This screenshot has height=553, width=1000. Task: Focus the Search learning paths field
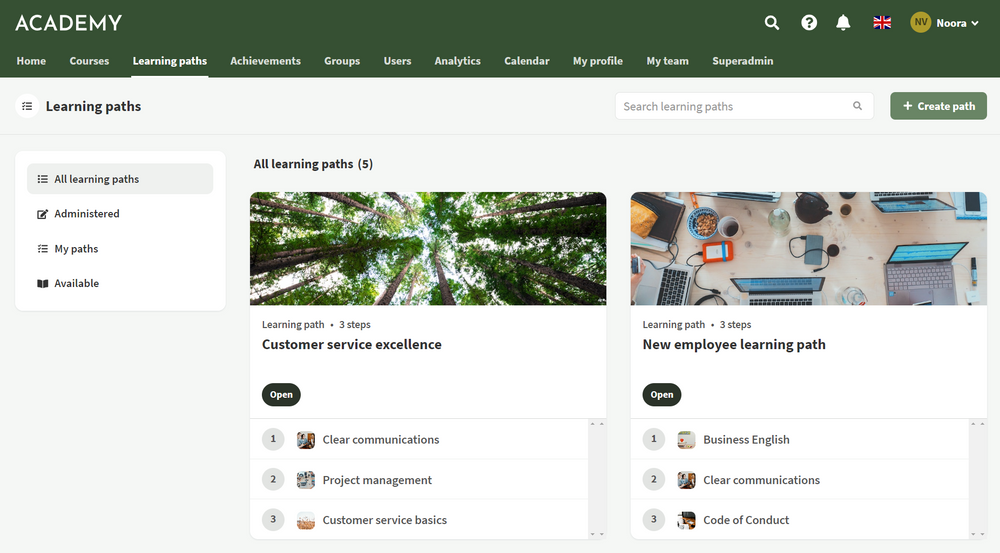[744, 106]
